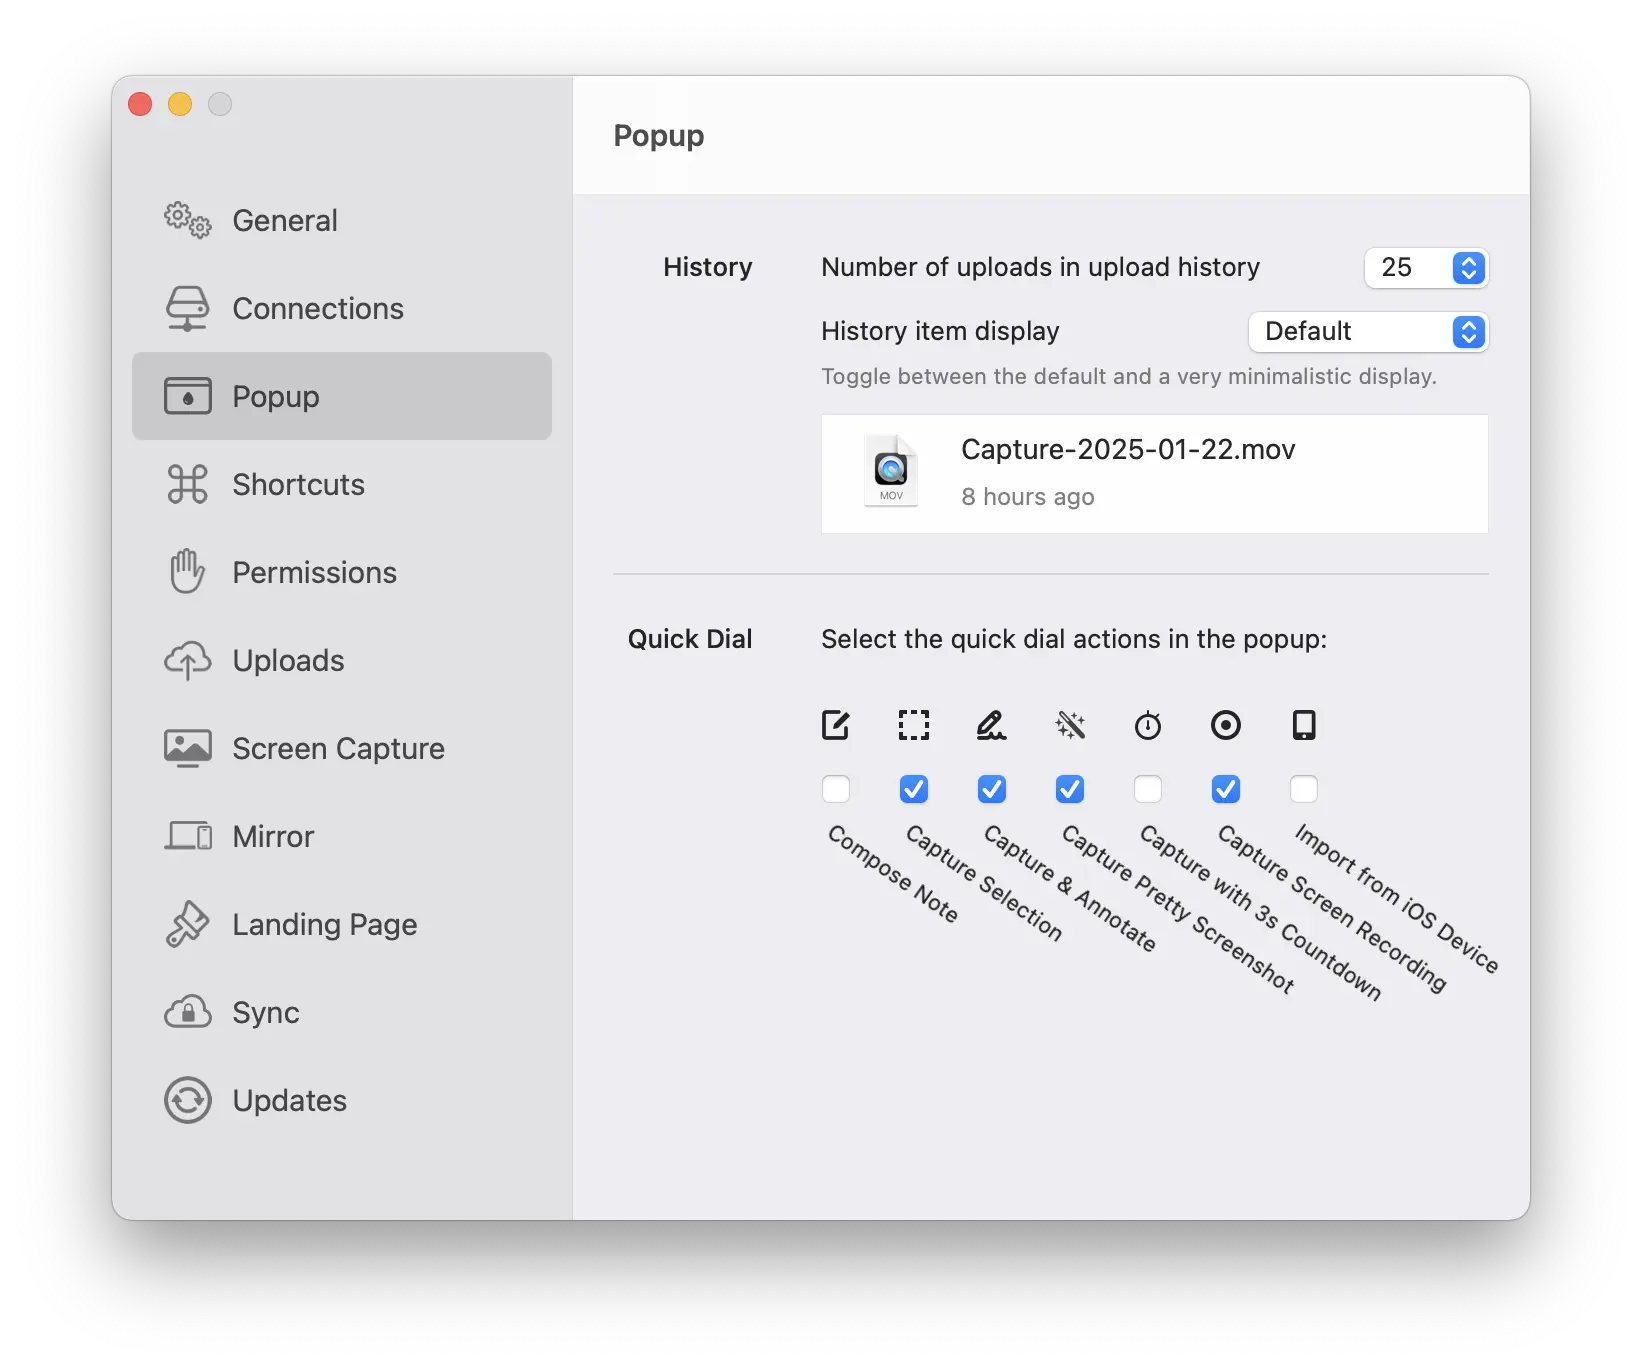Click the MOV file icon in history preview
The height and width of the screenshot is (1368, 1642).
[890, 471]
